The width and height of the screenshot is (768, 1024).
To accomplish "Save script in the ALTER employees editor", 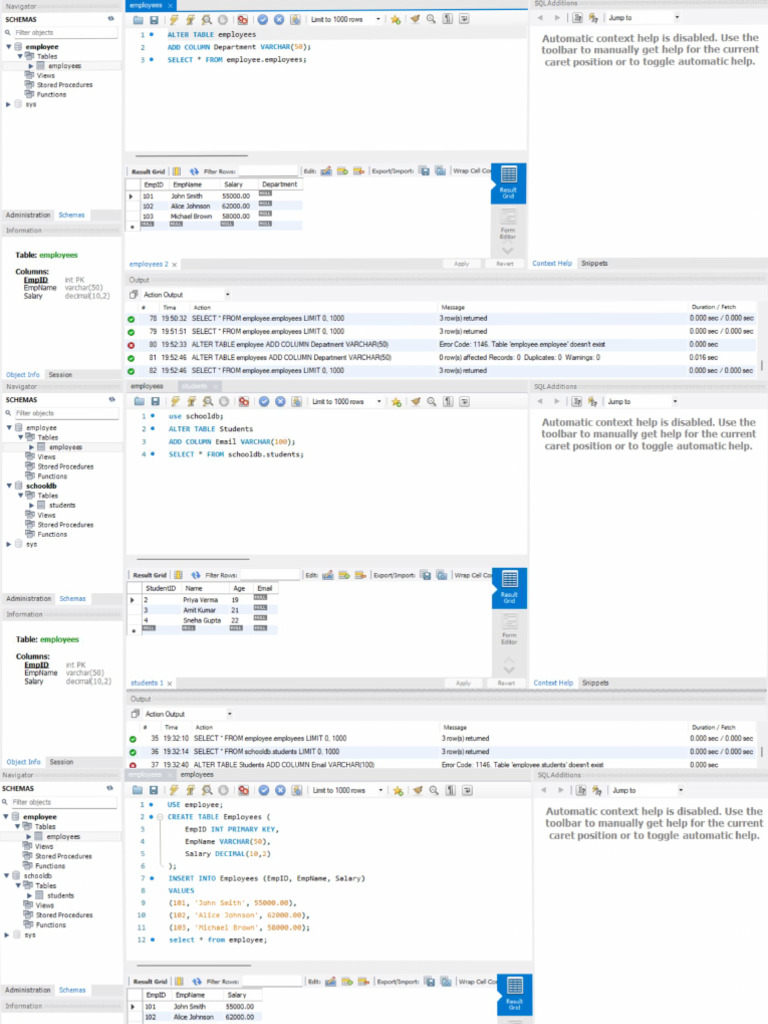I will (x=154, y=20).
